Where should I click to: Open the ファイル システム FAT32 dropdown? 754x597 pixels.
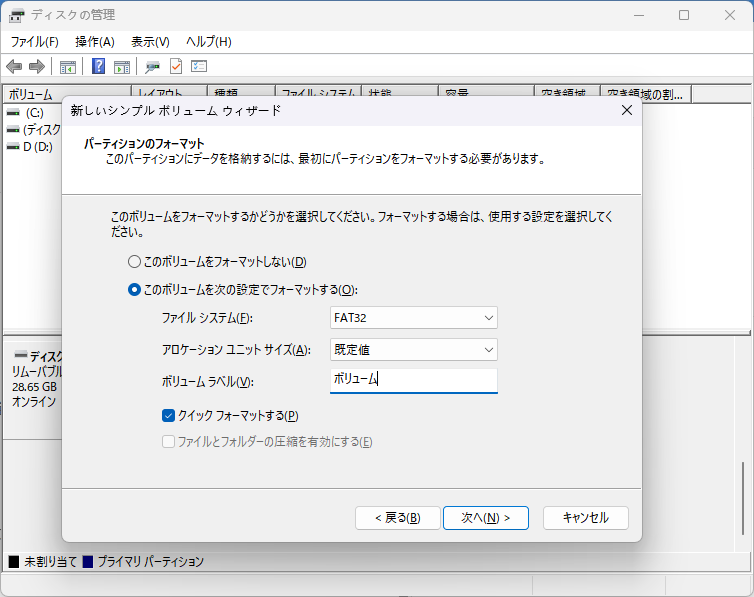(414, 318)
